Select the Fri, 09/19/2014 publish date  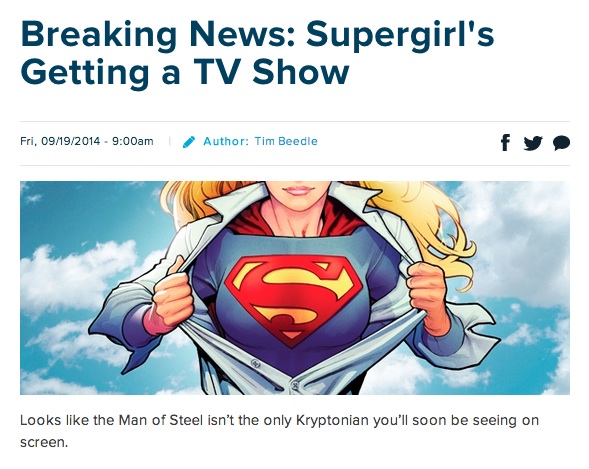pos(60,141)
